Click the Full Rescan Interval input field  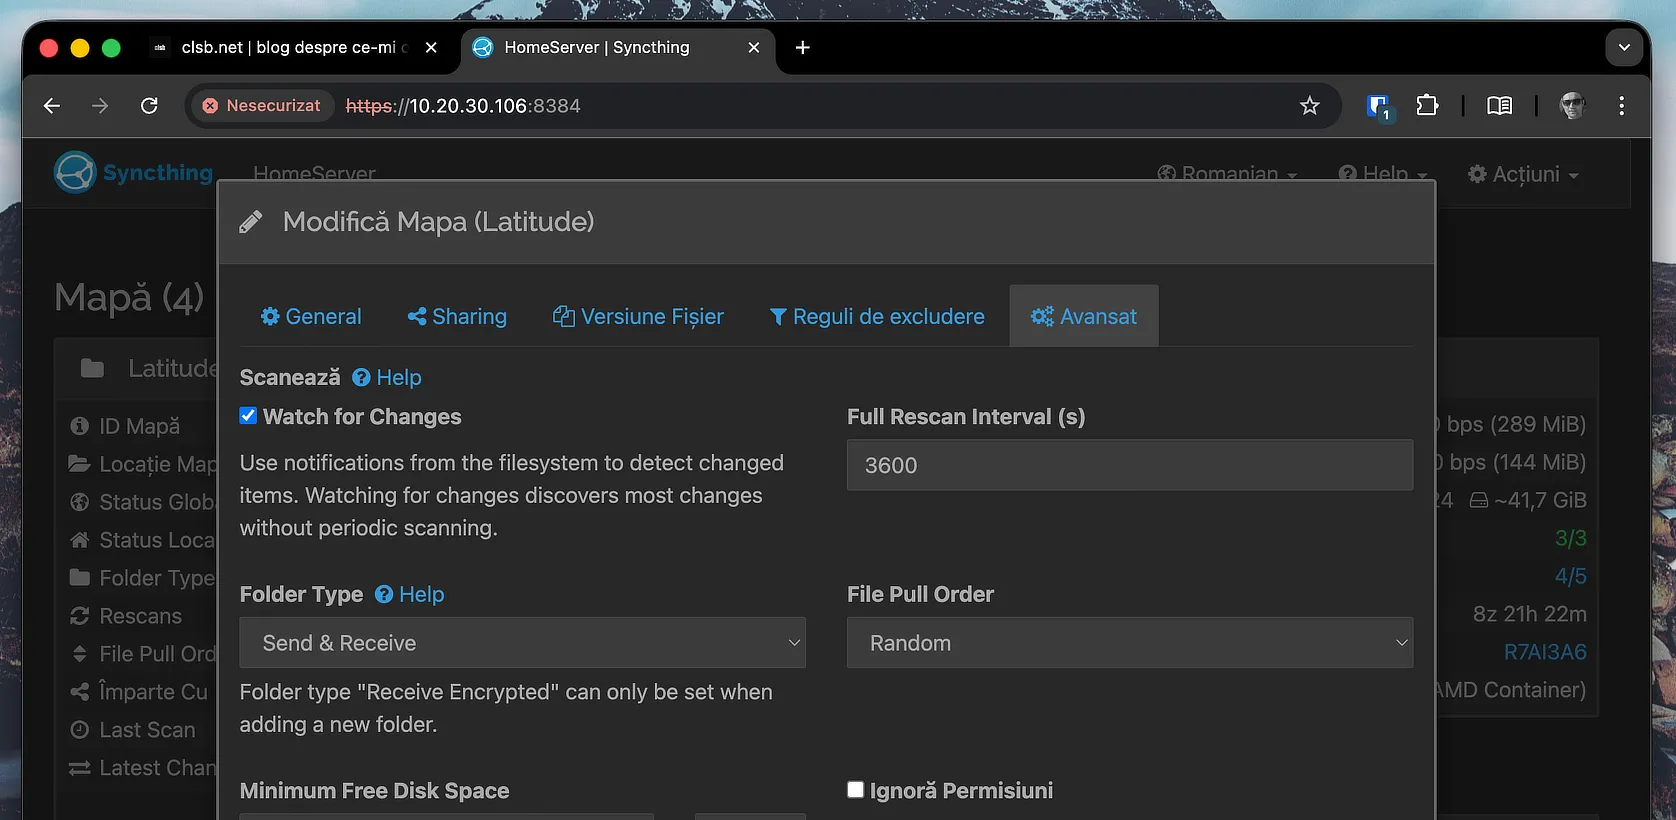pyautogui.click(x=1129, y=466)
